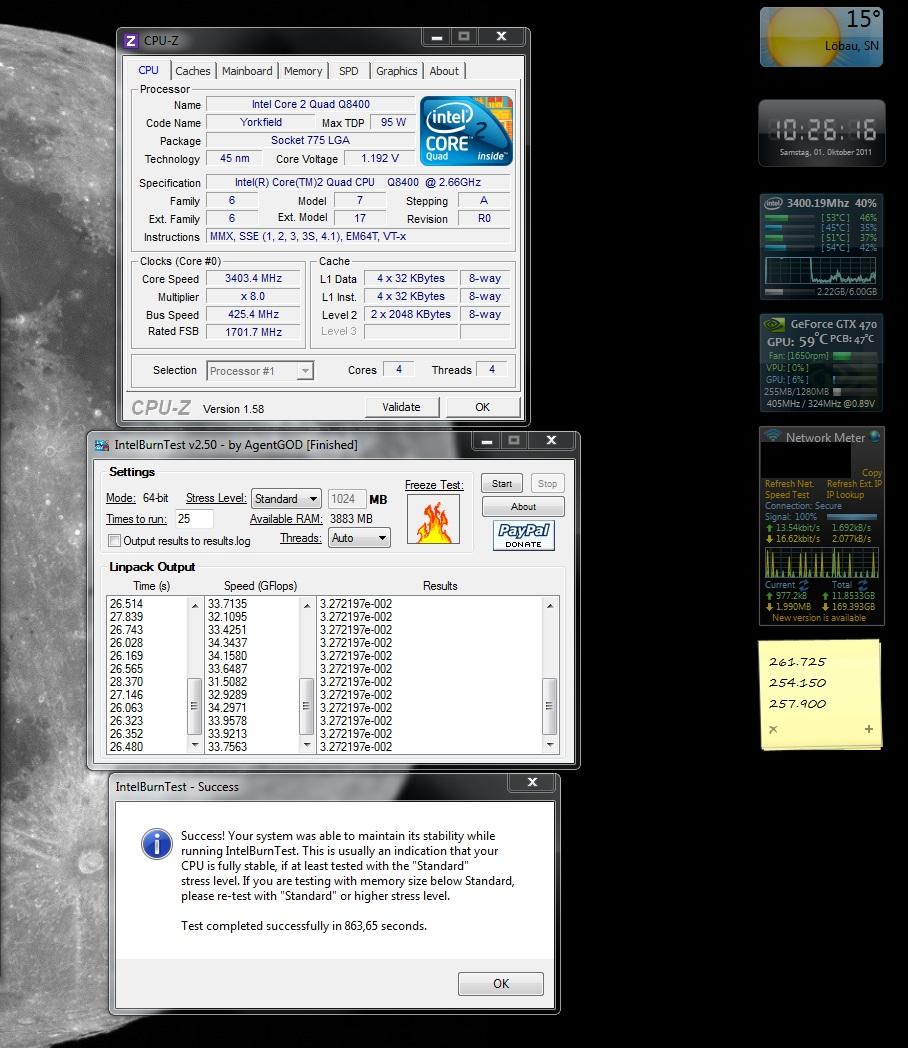
Task: Click the Stop button in IntelBurnTest
Action: [547, 483]
